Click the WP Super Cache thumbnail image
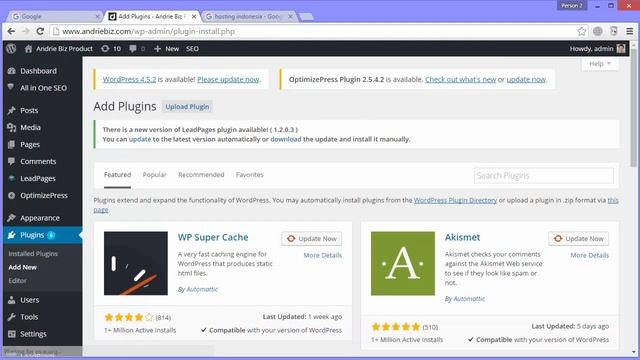The image size is (640, 360). (136, 263)
